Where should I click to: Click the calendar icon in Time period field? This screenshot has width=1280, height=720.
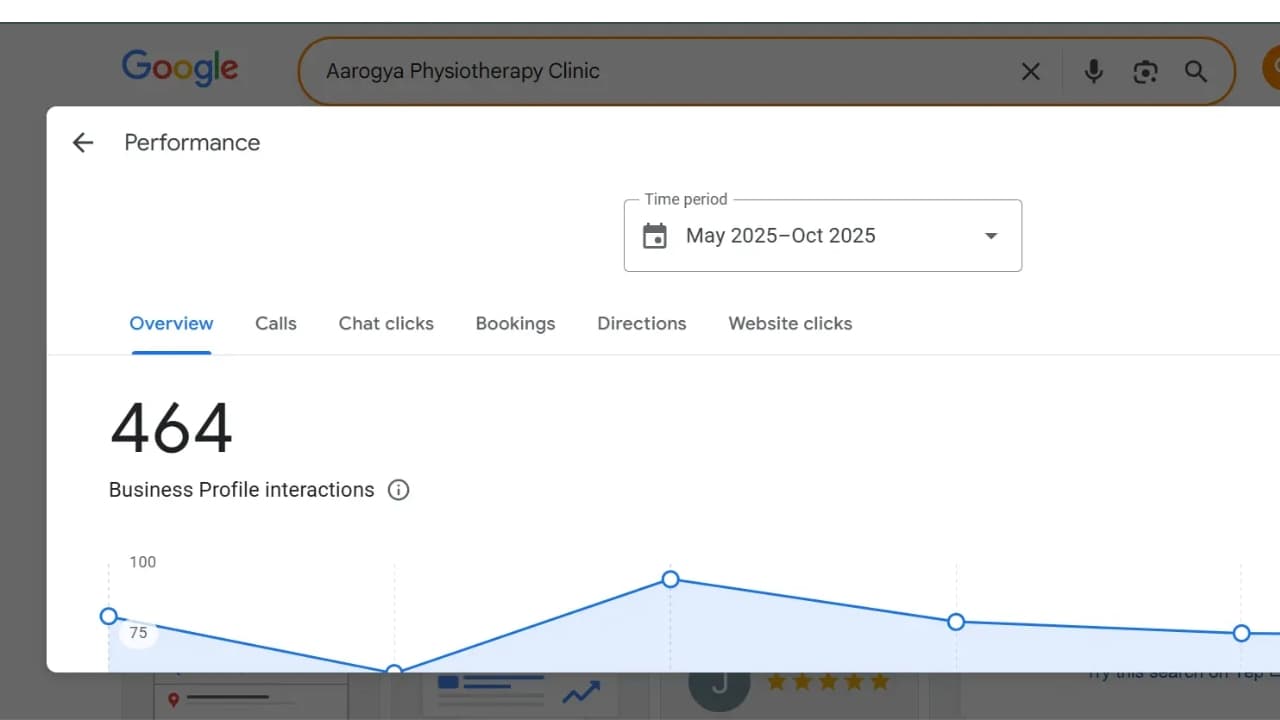tap(655, 236)
